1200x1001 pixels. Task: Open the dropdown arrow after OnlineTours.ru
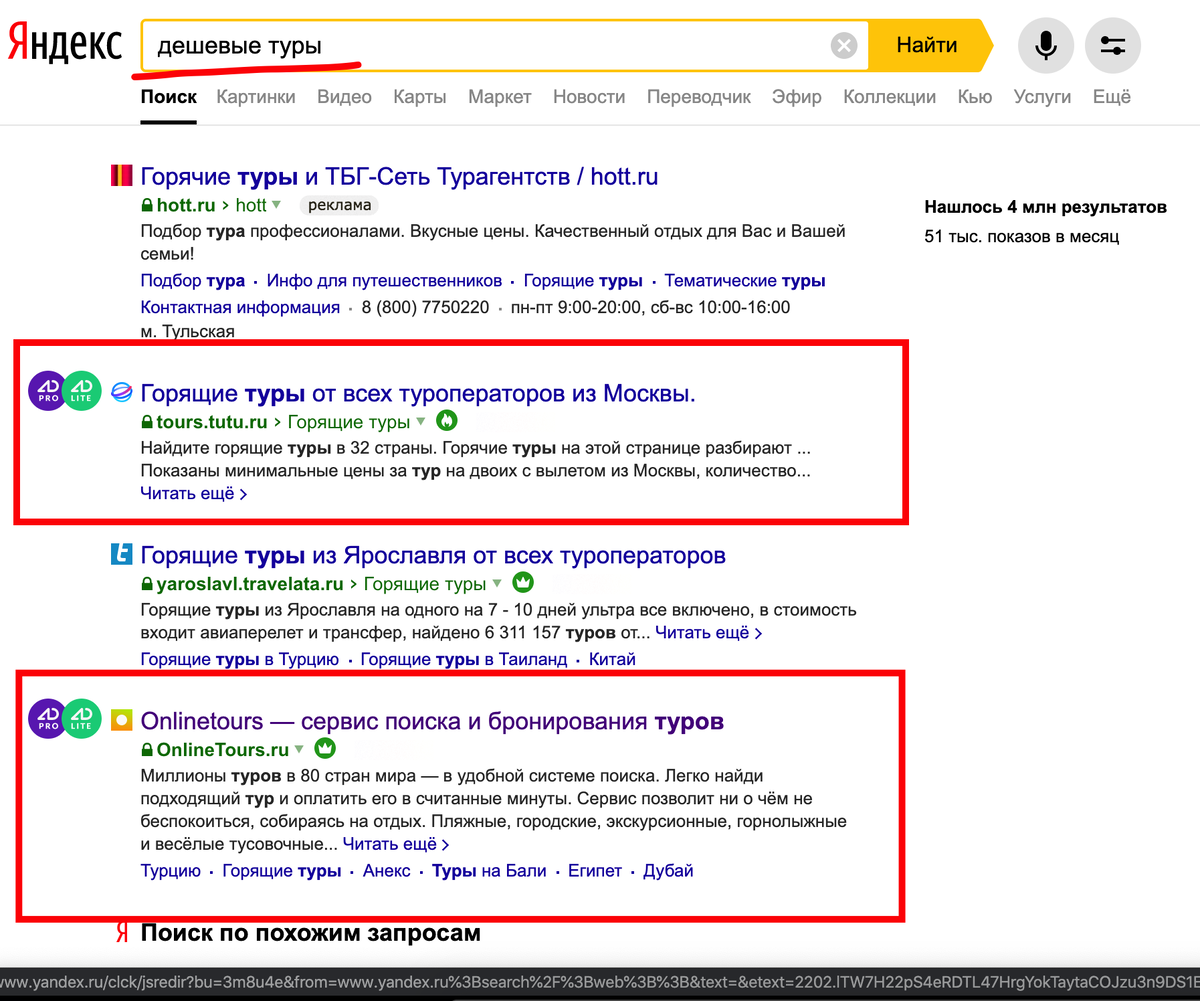[x=299, y=750]
